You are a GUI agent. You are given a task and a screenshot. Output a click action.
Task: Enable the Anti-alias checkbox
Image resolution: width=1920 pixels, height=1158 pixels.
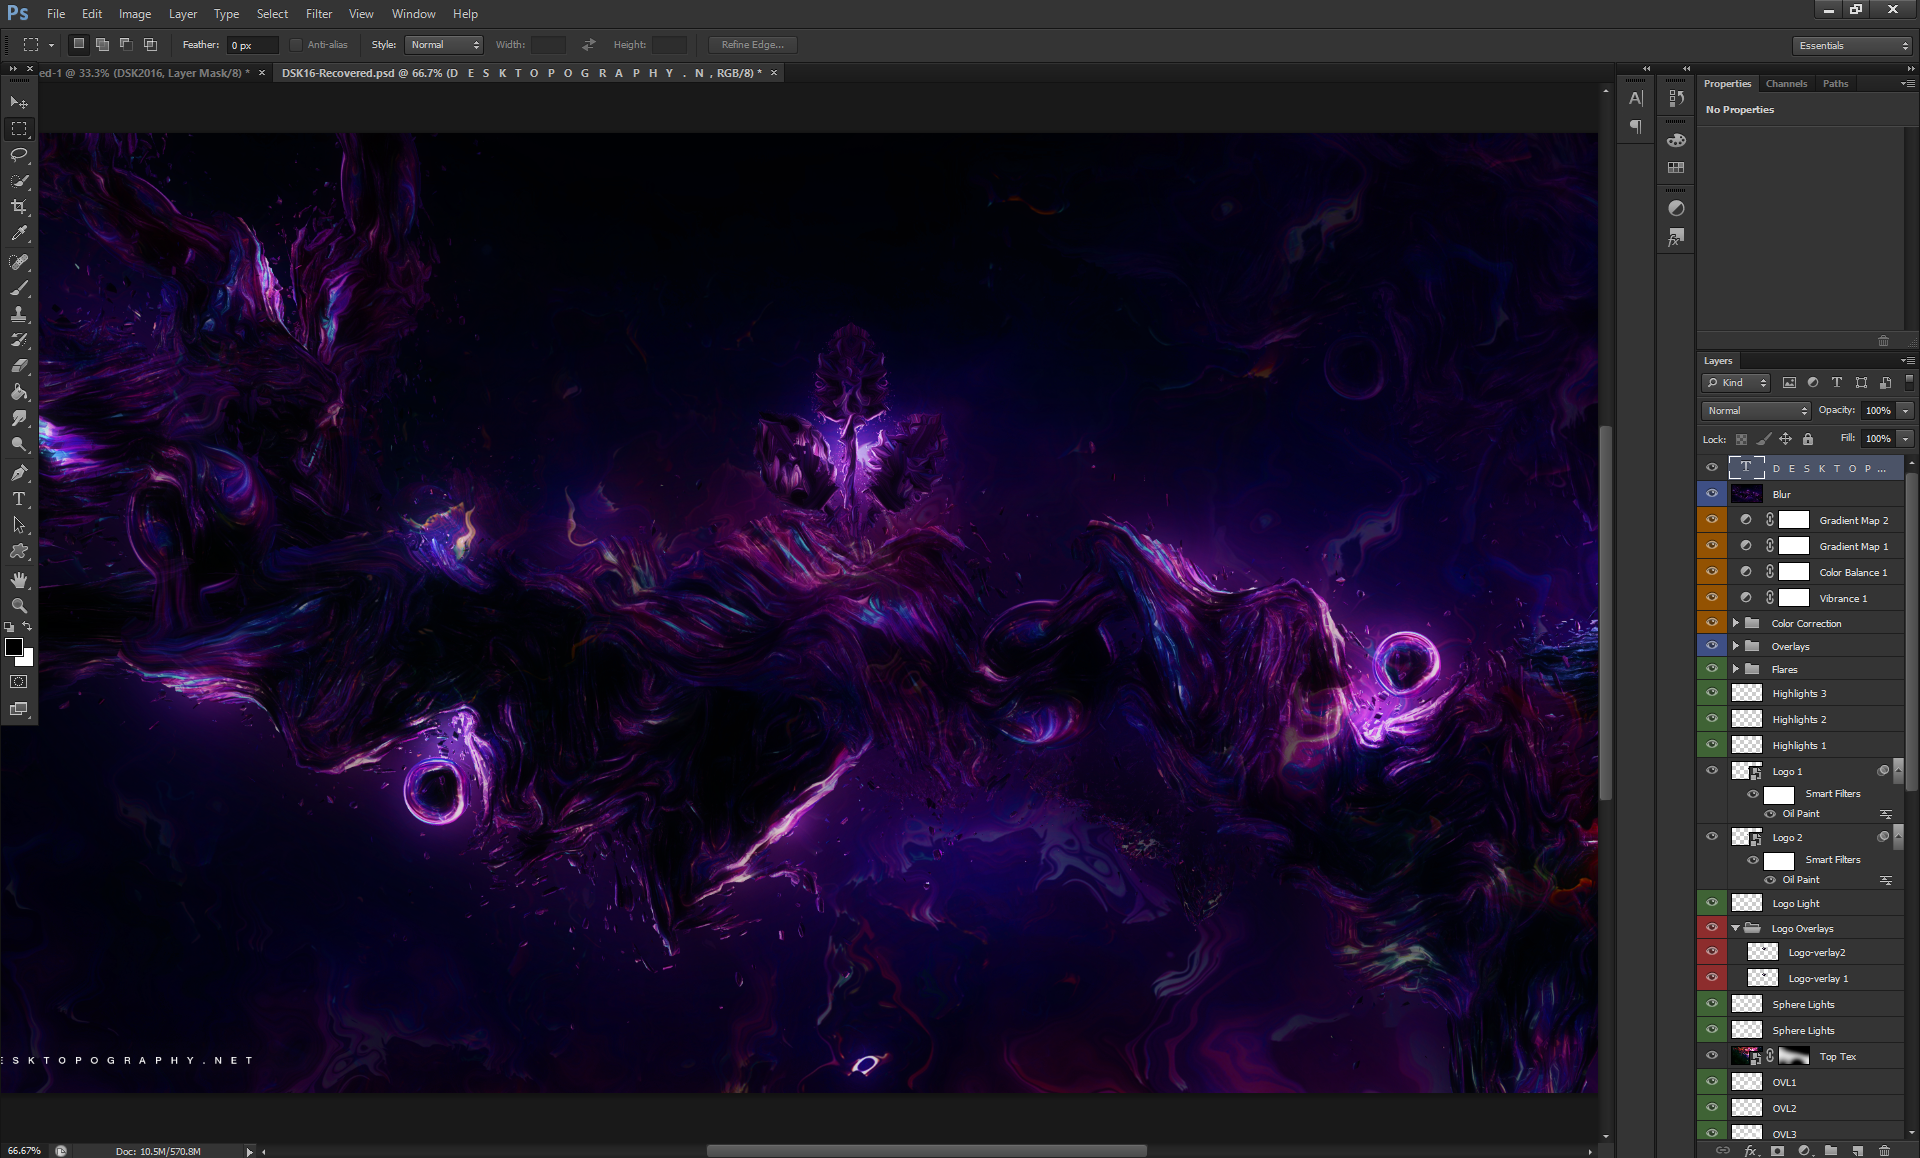pos(296,45)
